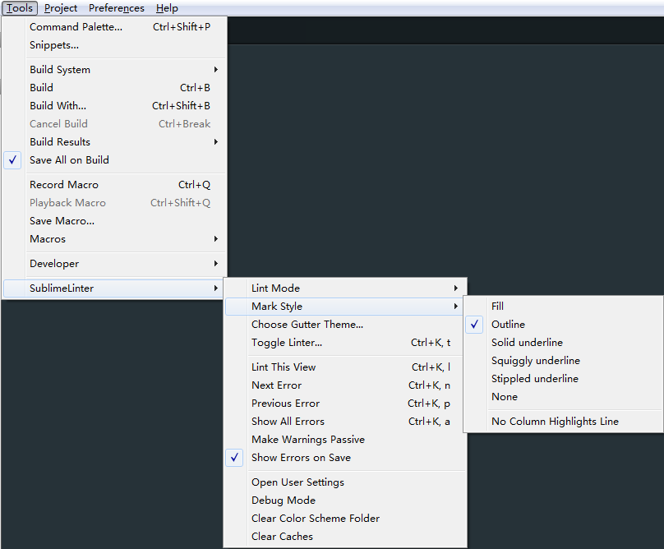Expand the Build System submenu

114,69
